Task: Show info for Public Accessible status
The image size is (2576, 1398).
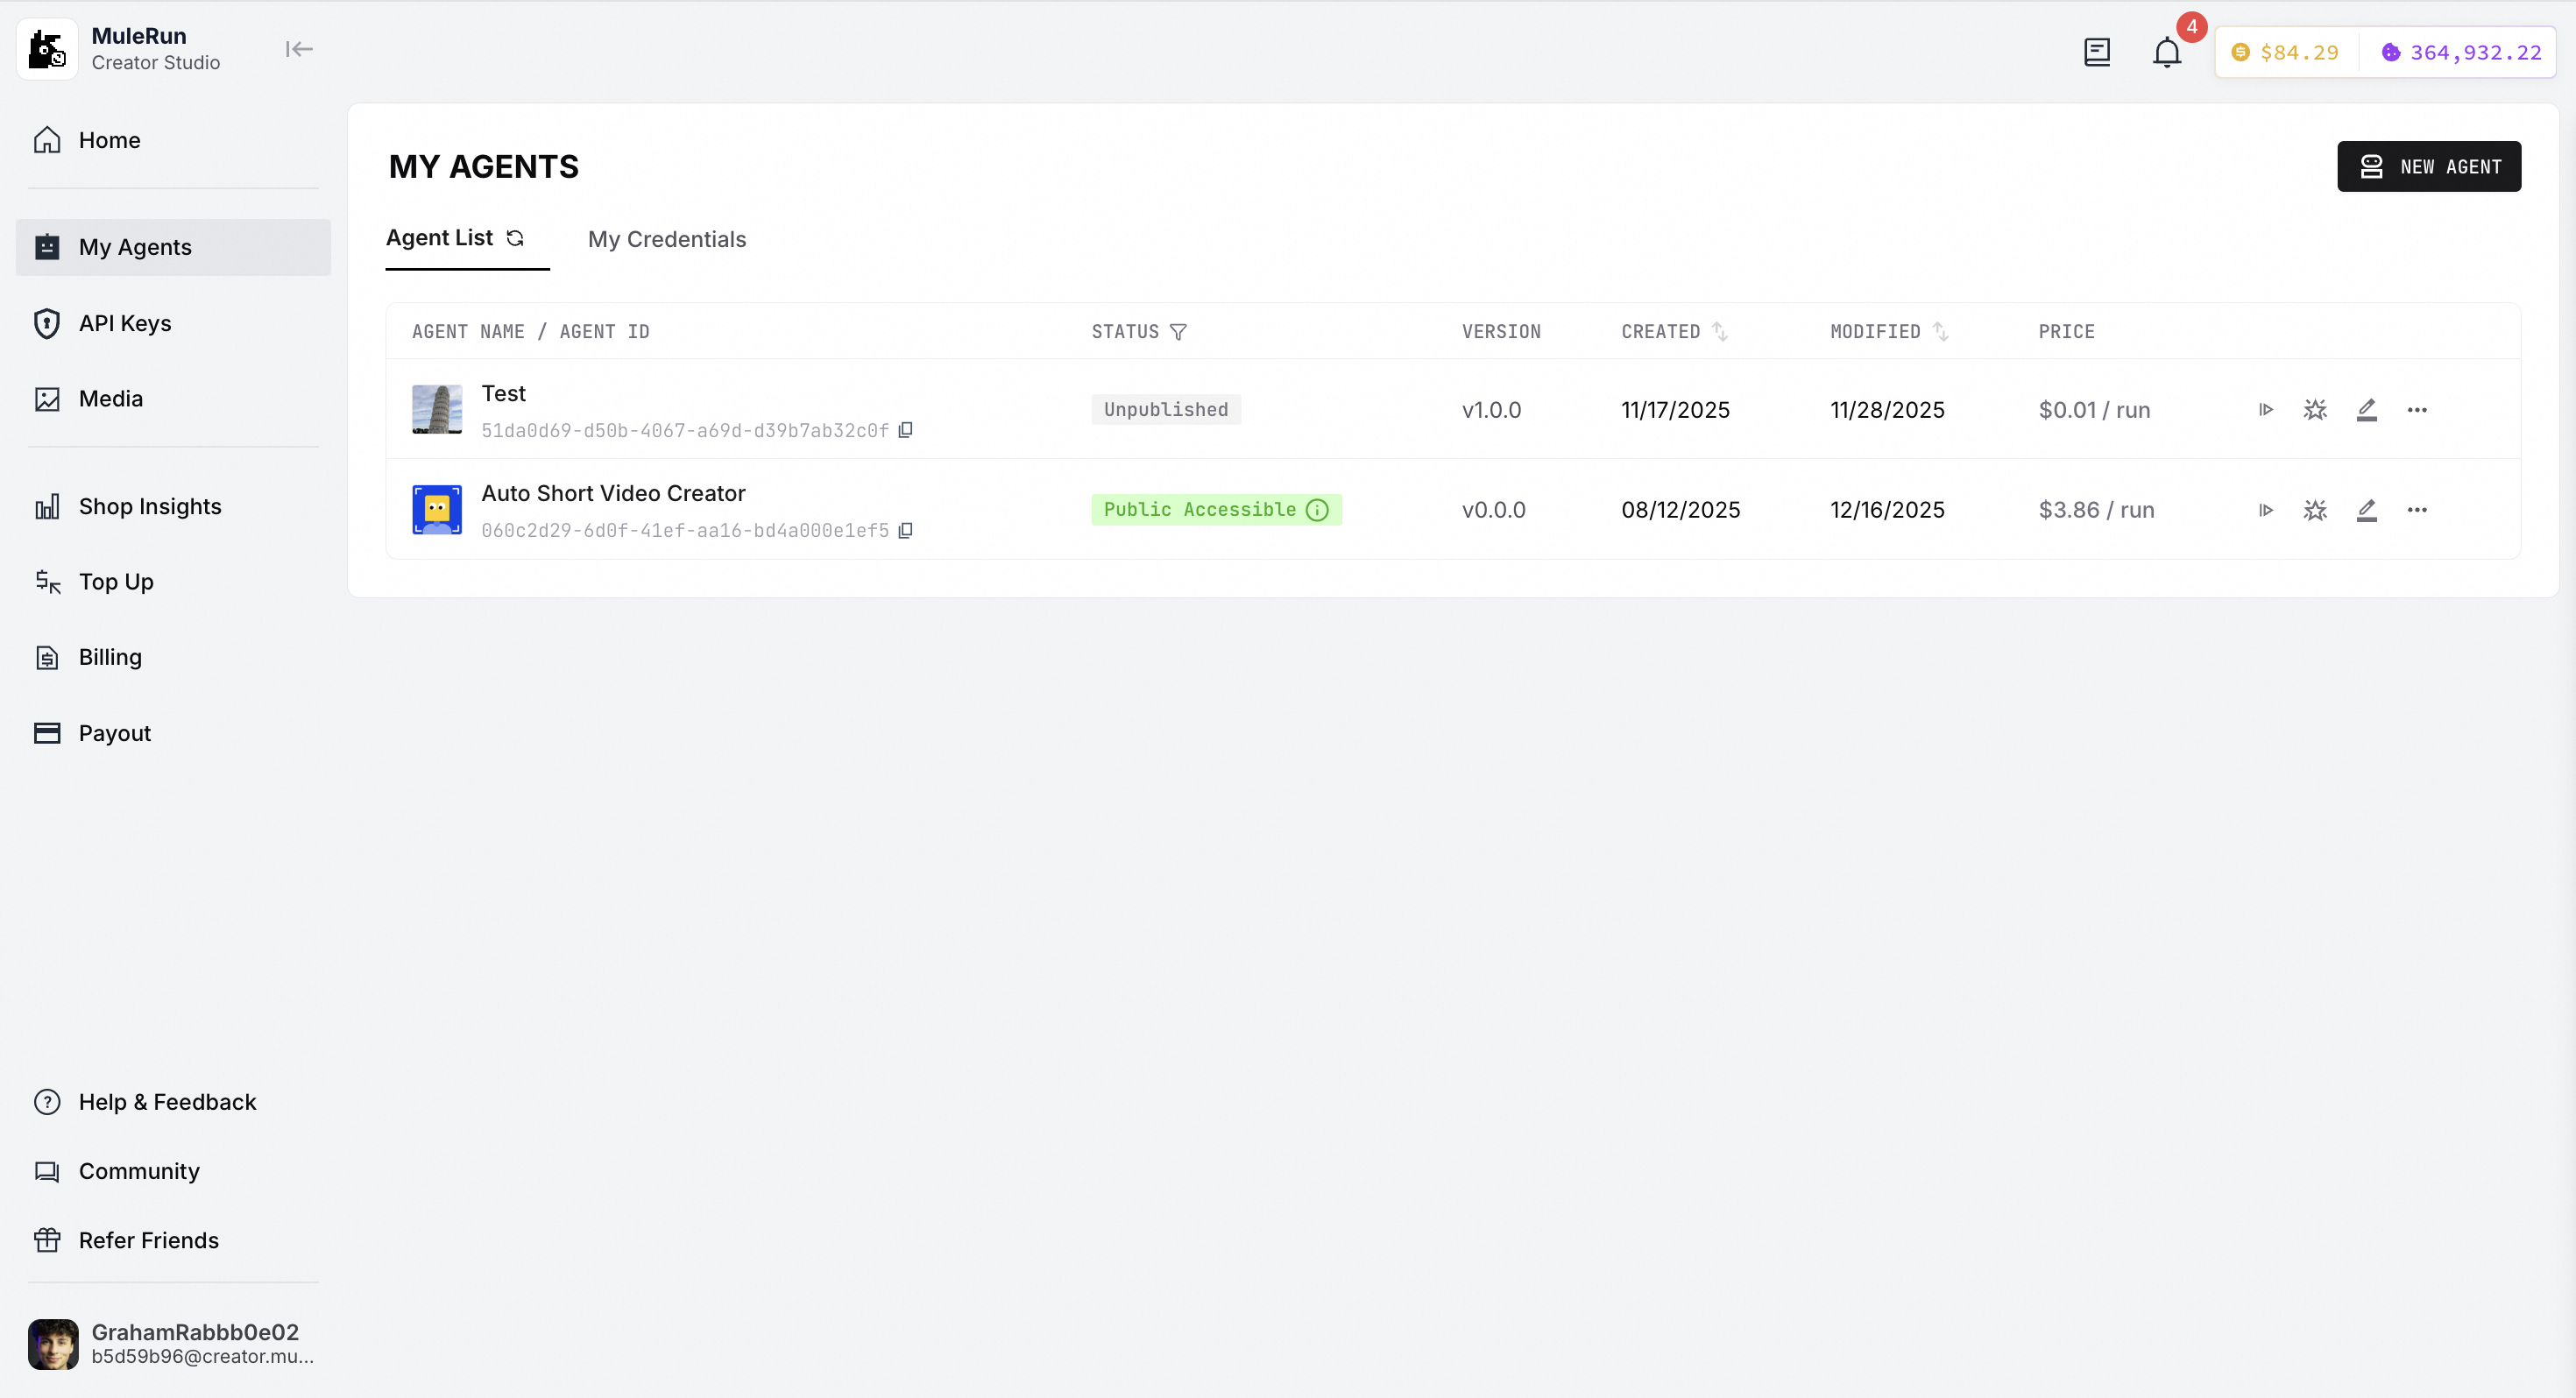Action: [1317, 510]
